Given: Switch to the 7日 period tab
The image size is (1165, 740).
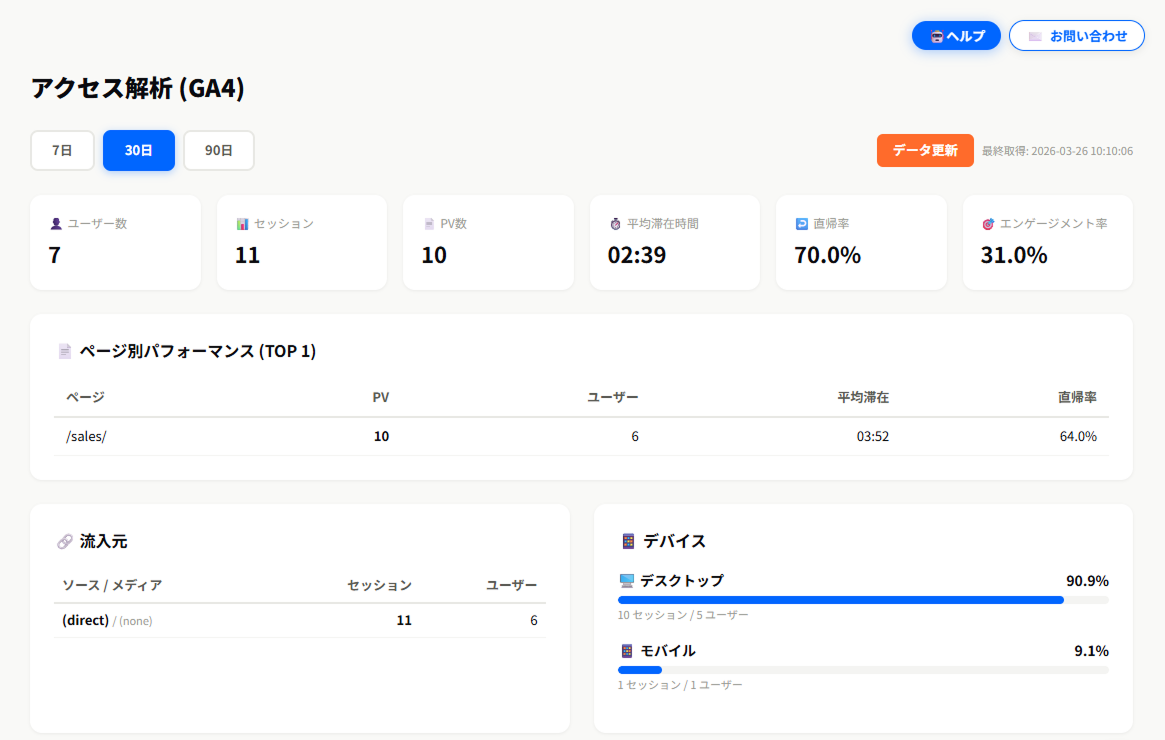Looking at the screenshot, I should [x=62, y=151].
